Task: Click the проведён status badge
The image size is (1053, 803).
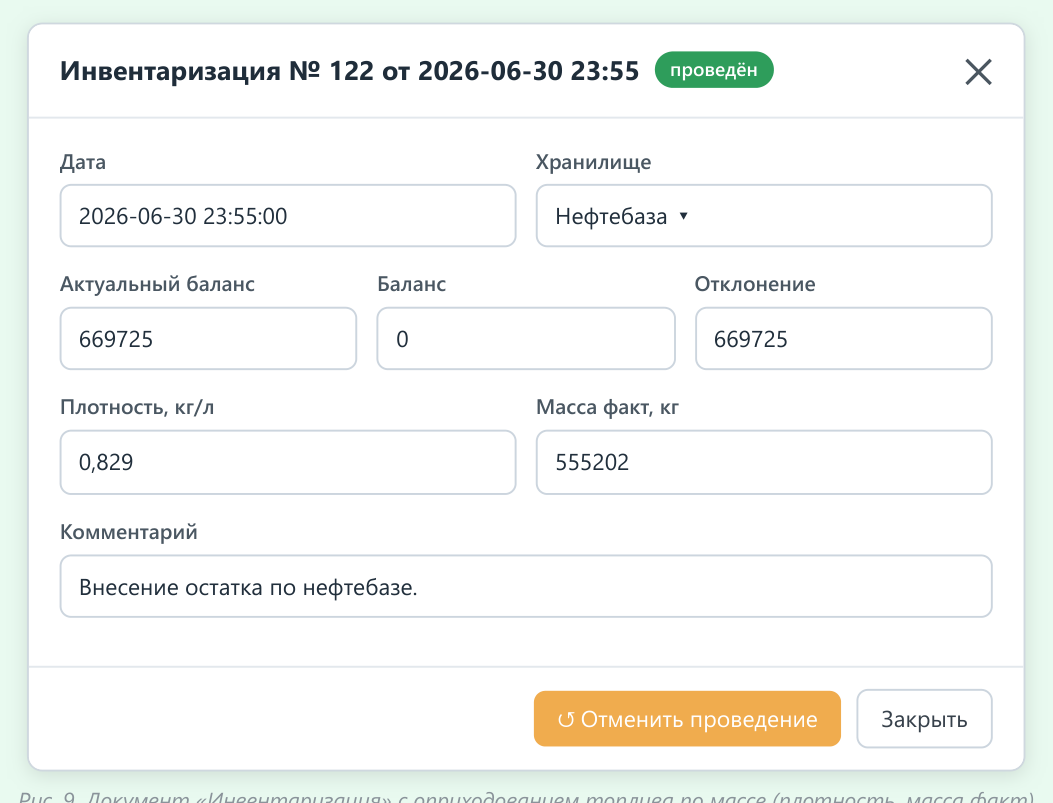Action: pyautogui.click(x=714, y=70)
